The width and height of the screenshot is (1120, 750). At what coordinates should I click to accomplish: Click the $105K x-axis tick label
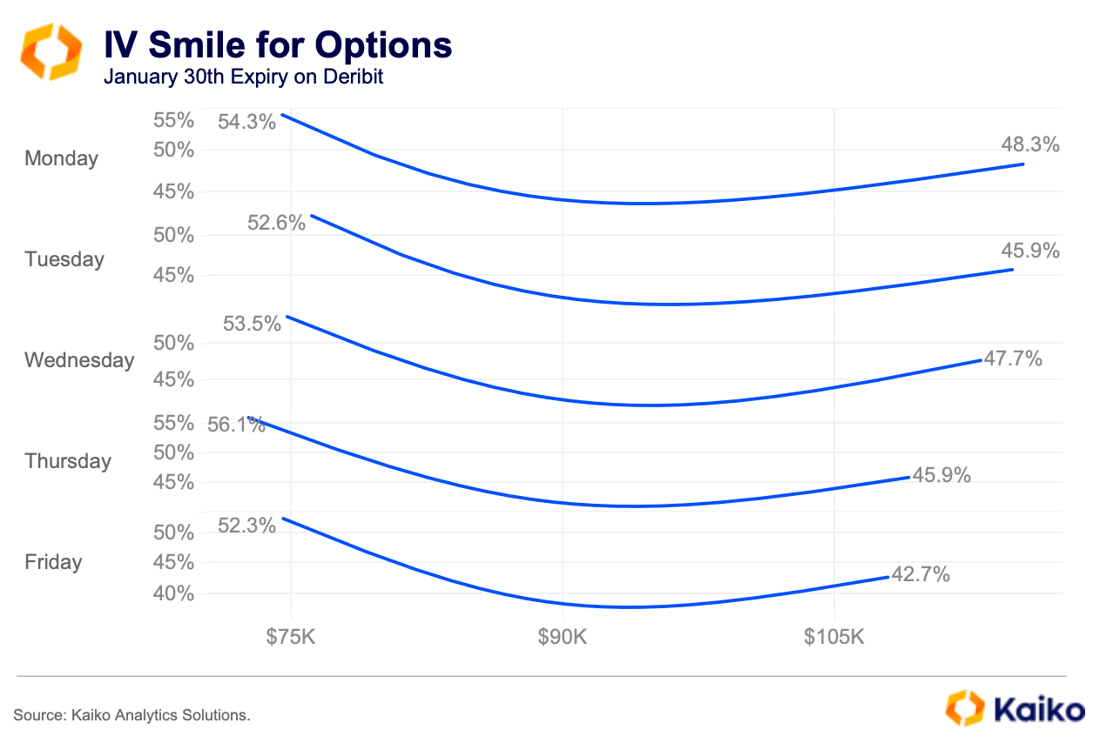[834, 636]
